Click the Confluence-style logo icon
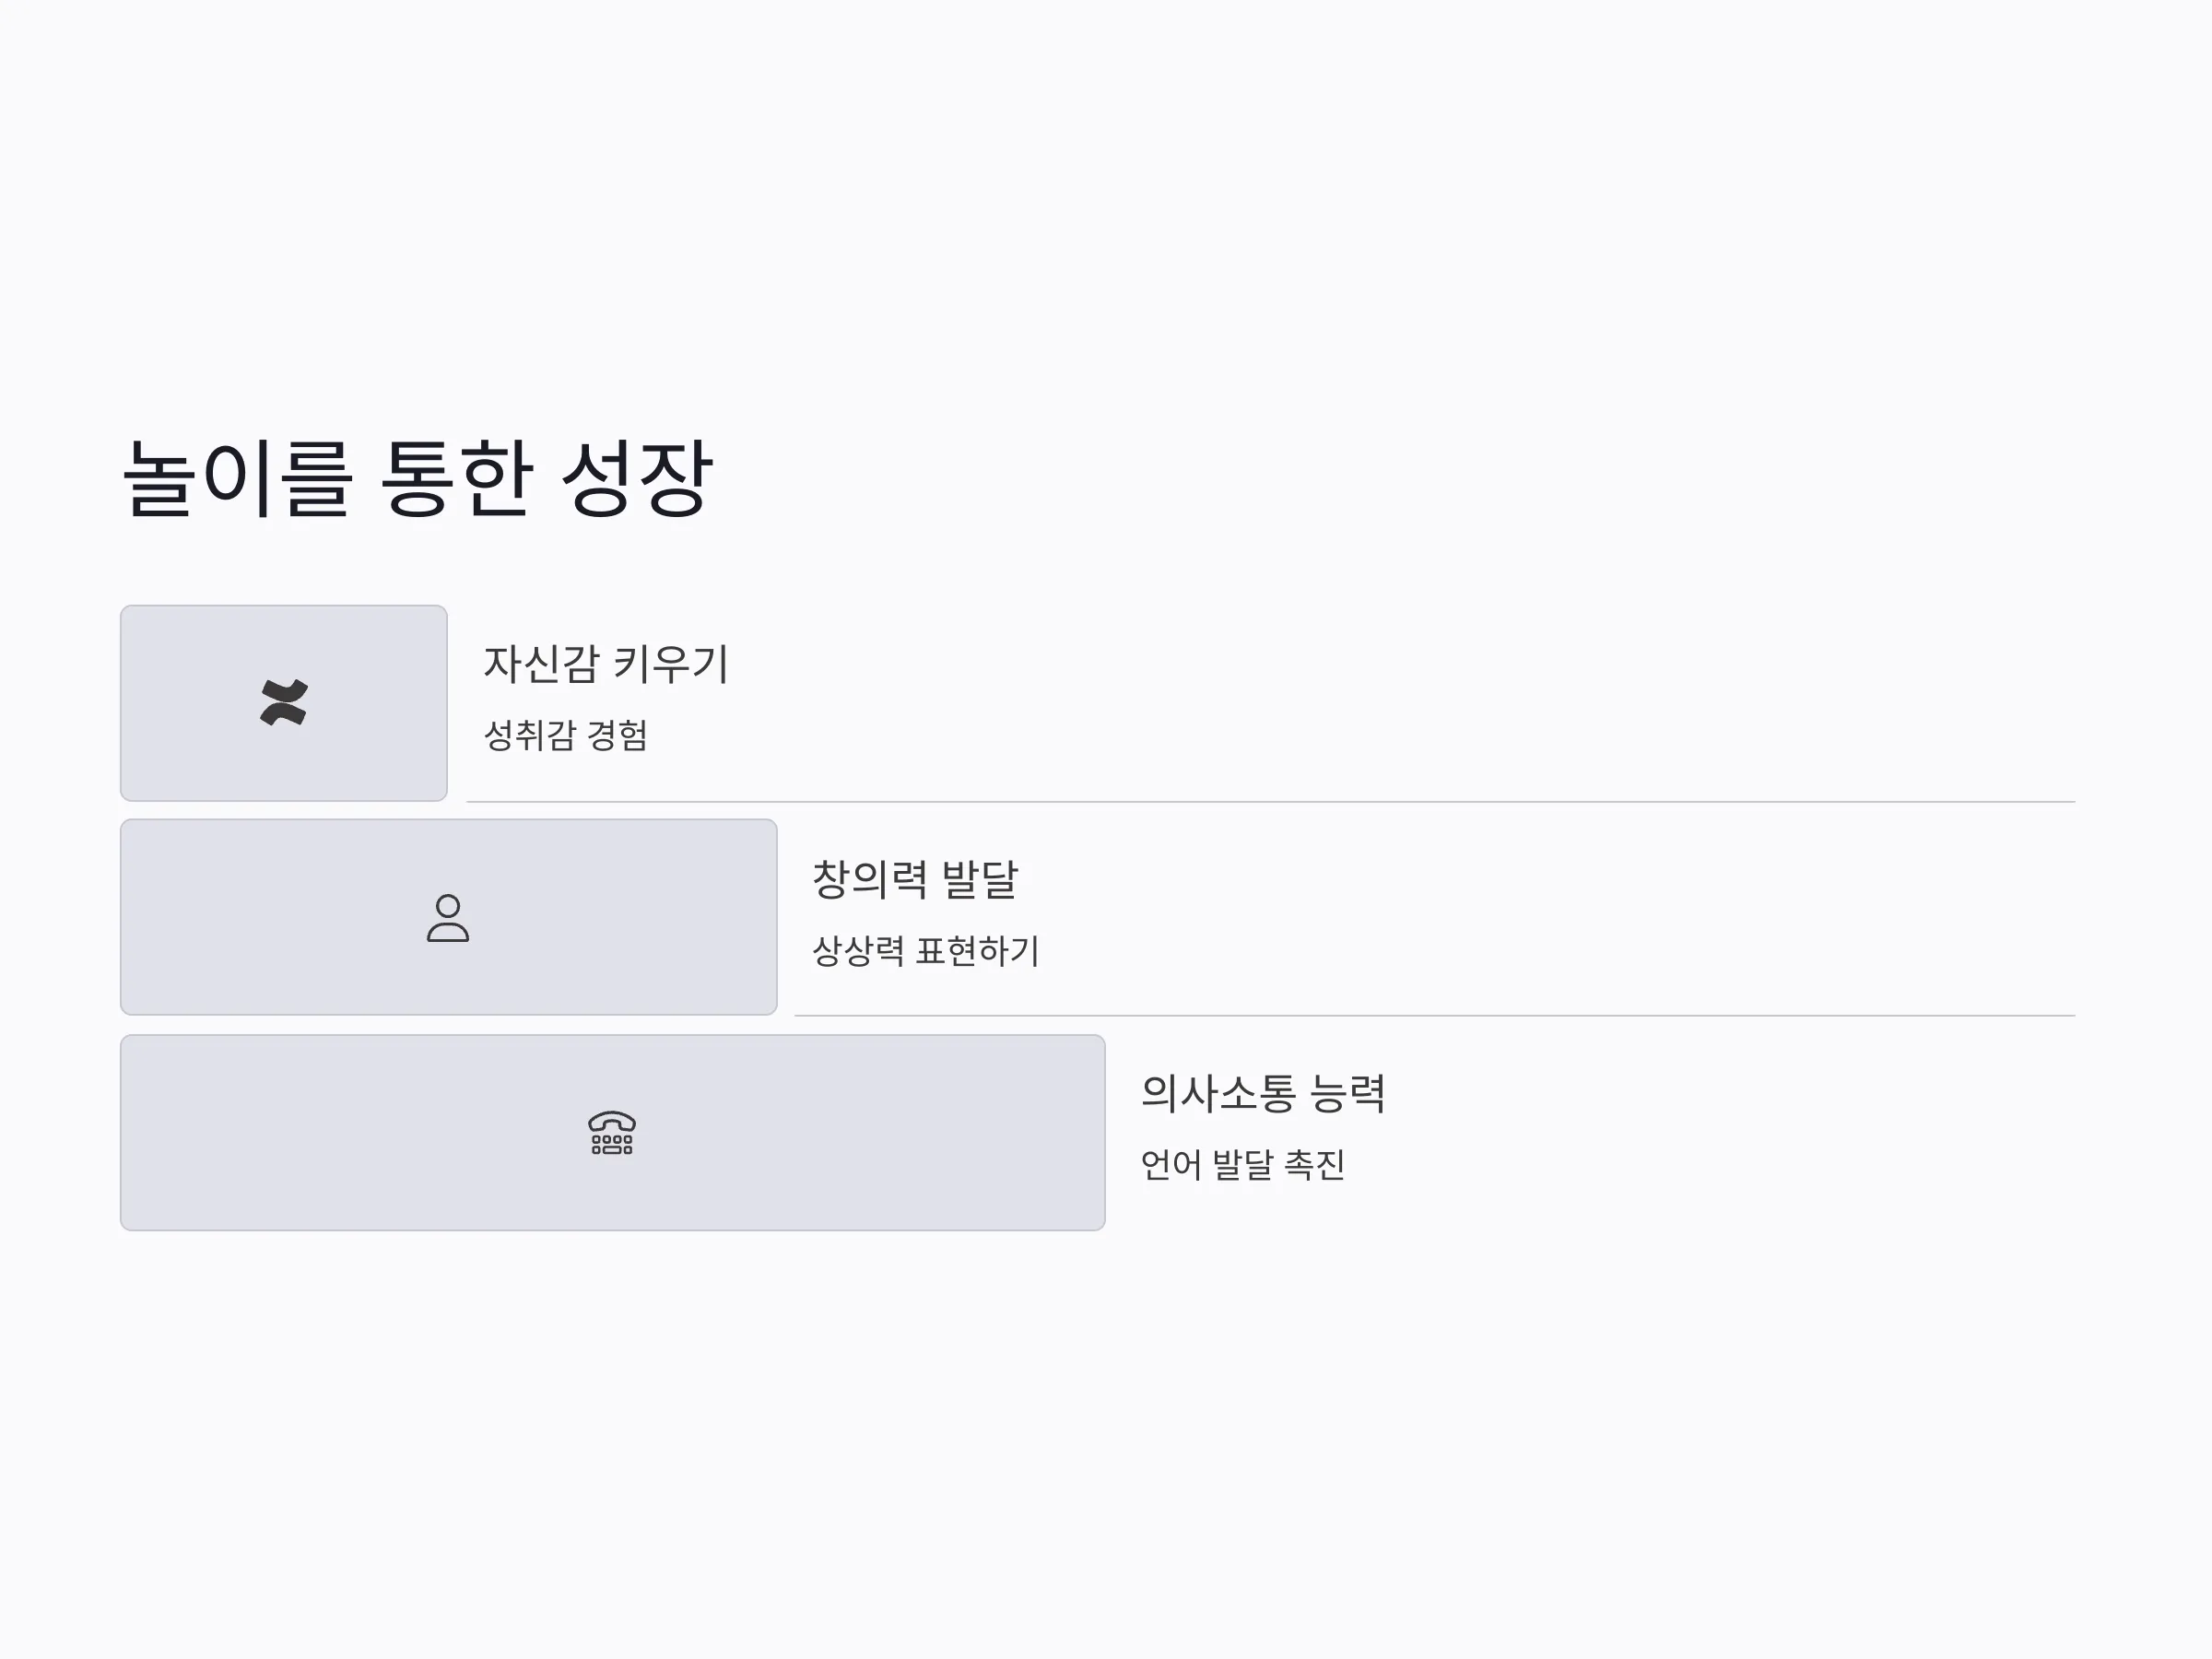The image size is (2212, 1659). pyautogui.click(x=284, y=702)
